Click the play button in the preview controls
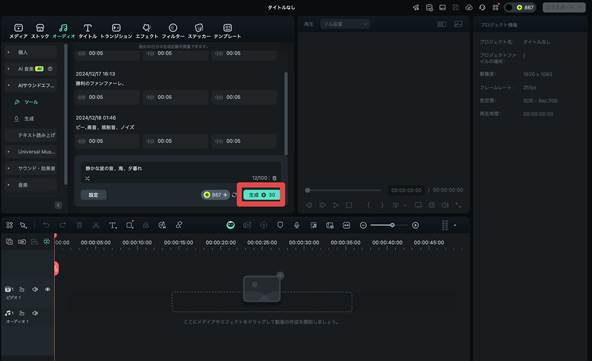Viewport: 592px width, 361px height. (x=336, y=205)
